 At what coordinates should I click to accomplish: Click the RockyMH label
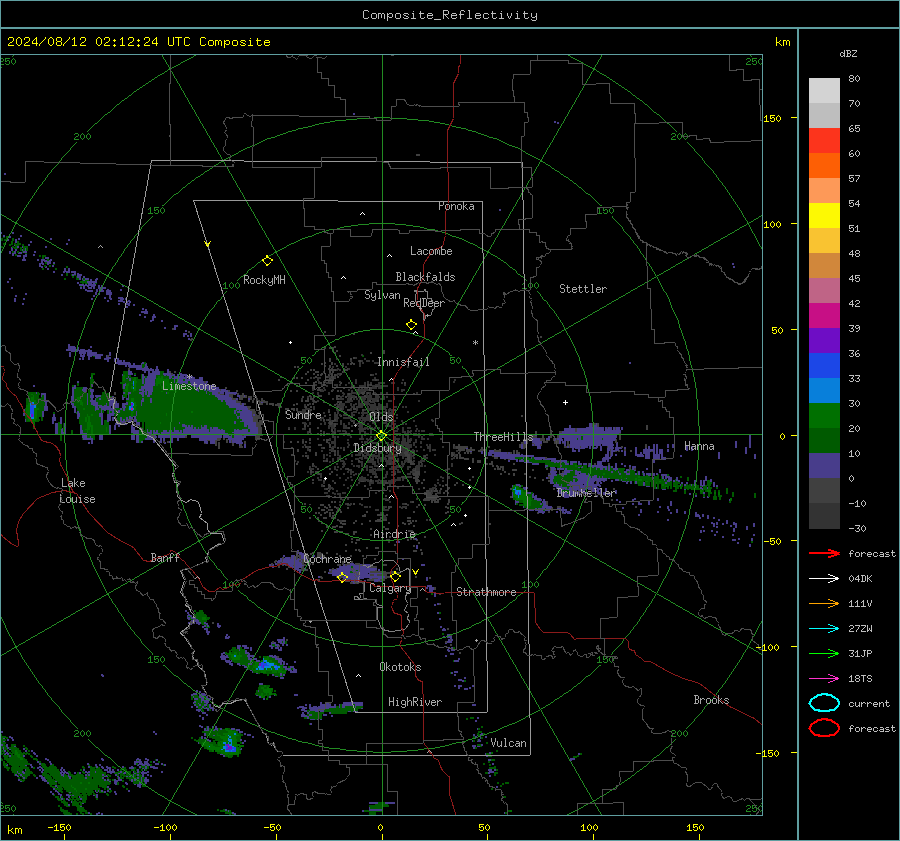coord(264,280)
